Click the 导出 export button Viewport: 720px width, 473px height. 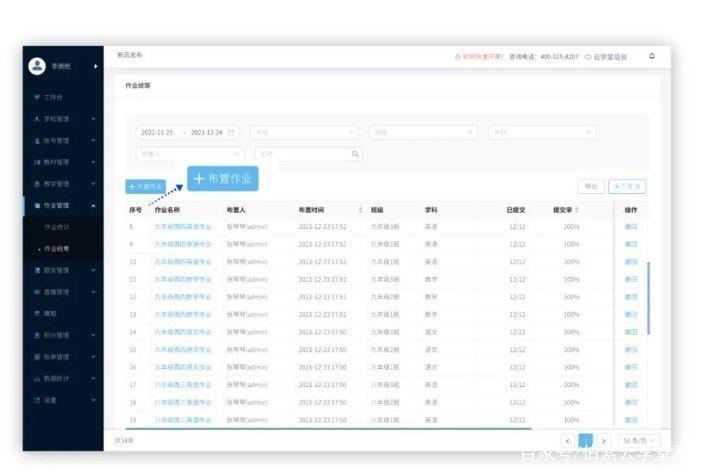(x=591, y=186)
